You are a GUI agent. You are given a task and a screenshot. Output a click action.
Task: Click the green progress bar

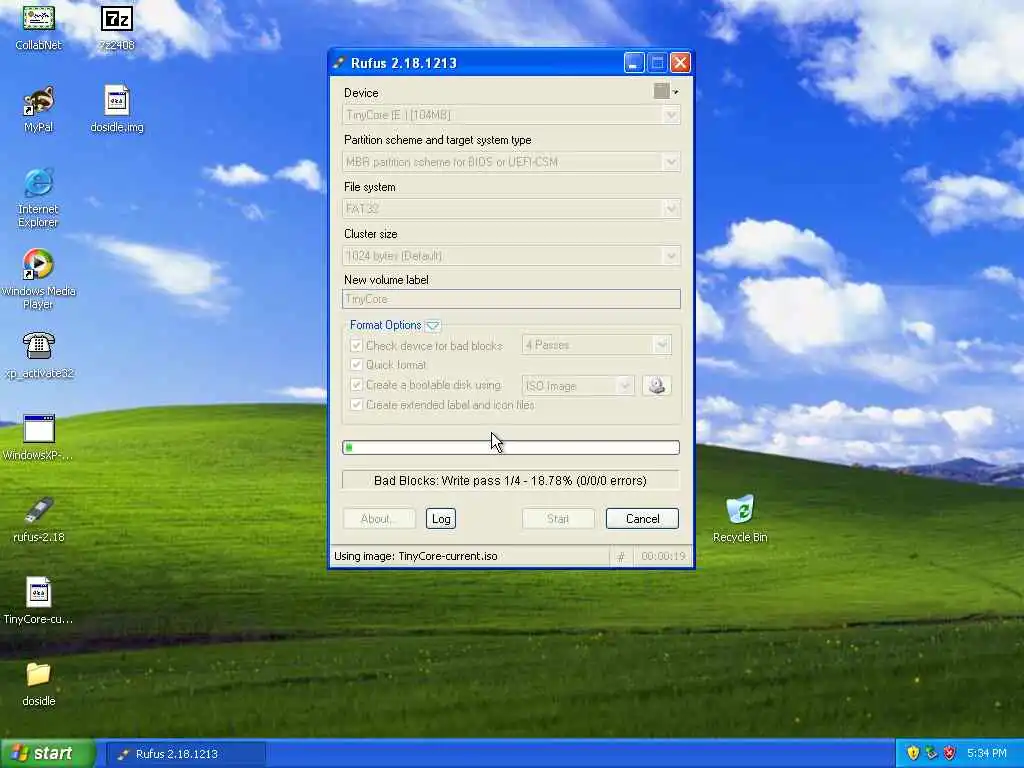tap(511, 447)
